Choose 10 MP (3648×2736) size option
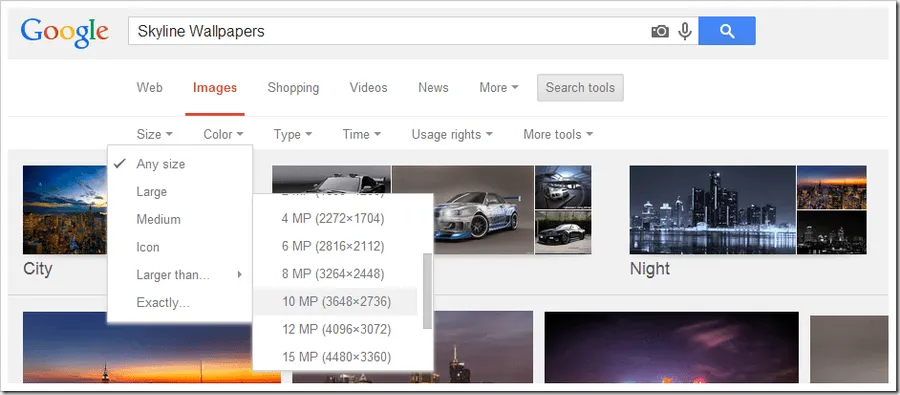The width and height of the screenshot is (900, 395). [x=336, y=302]
